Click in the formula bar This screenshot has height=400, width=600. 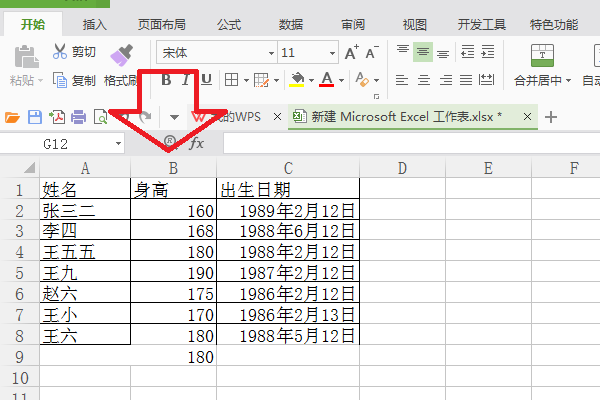pos(411,144)
